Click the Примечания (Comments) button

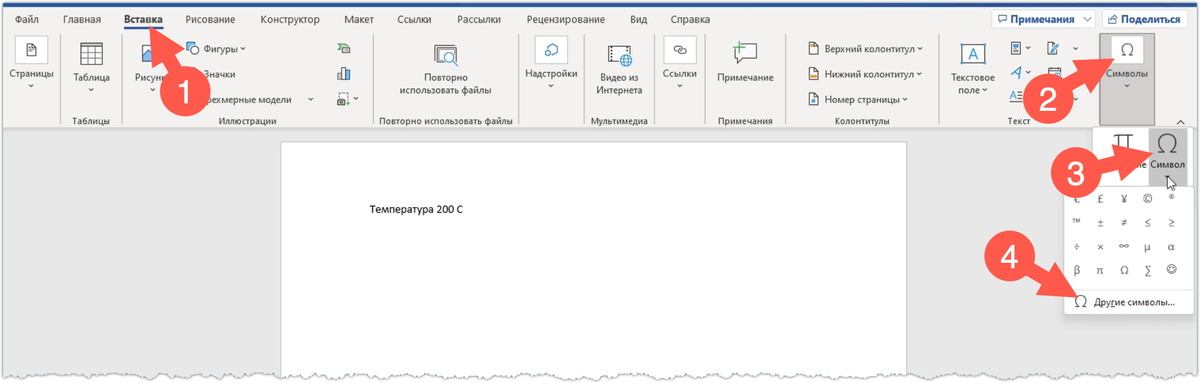pos(1043,19)
